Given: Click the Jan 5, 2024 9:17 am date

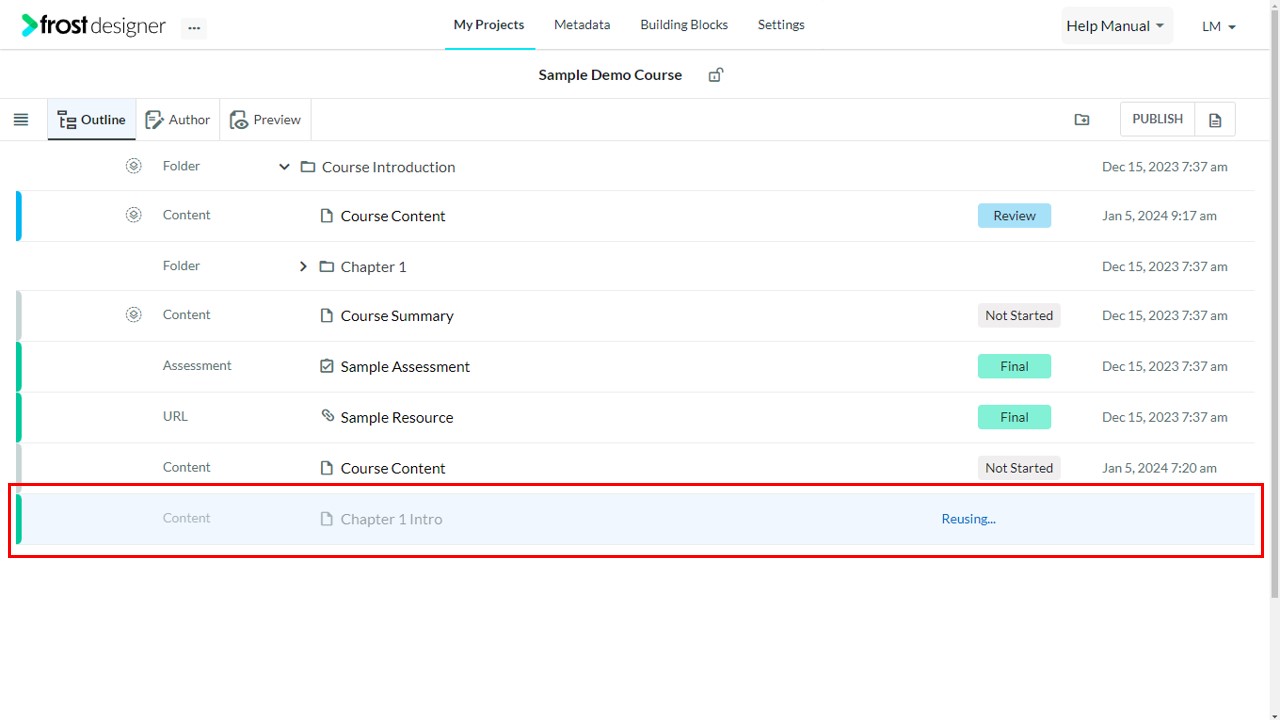Looking at the screenshot, I should coord(1159,216).
